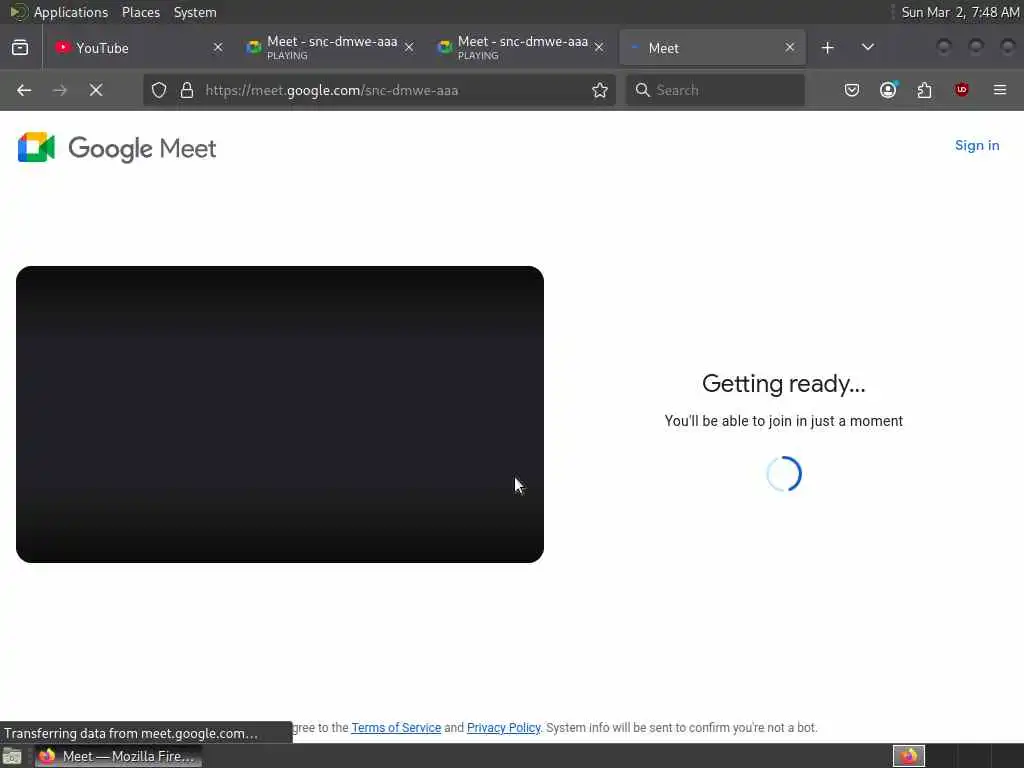The image size is (1024, 768).
Task: Open tracking protection shield info
Action: pos(159,90)
